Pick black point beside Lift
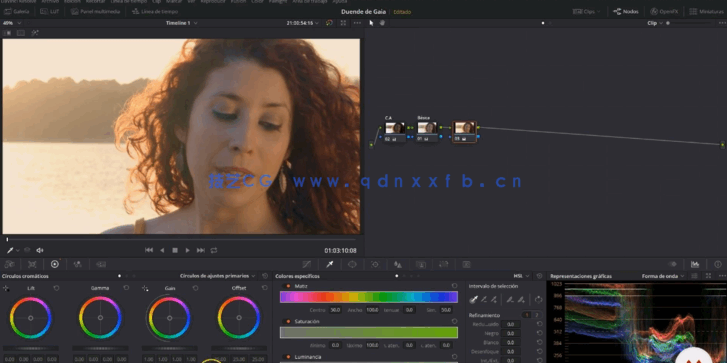The image size is (727, 363). tap(6, 288)
